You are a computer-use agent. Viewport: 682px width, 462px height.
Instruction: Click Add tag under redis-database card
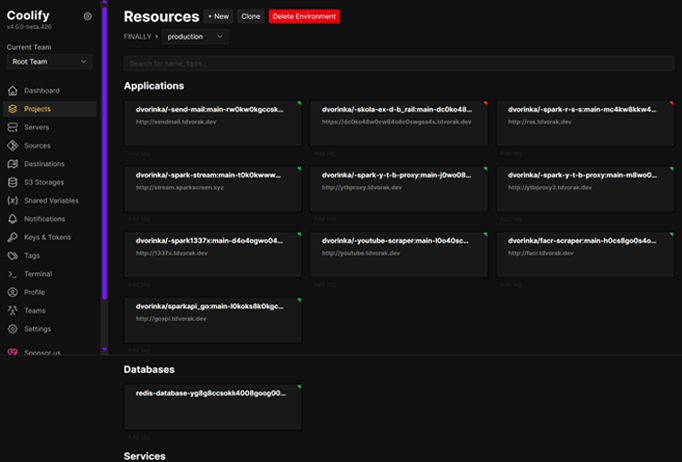[139, 437]
